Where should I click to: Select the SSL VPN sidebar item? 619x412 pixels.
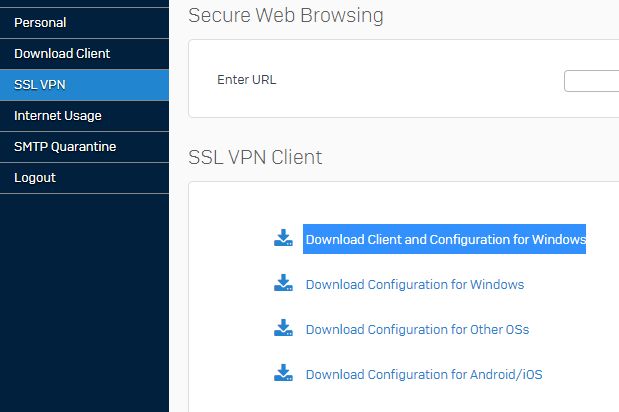(84, 85)
